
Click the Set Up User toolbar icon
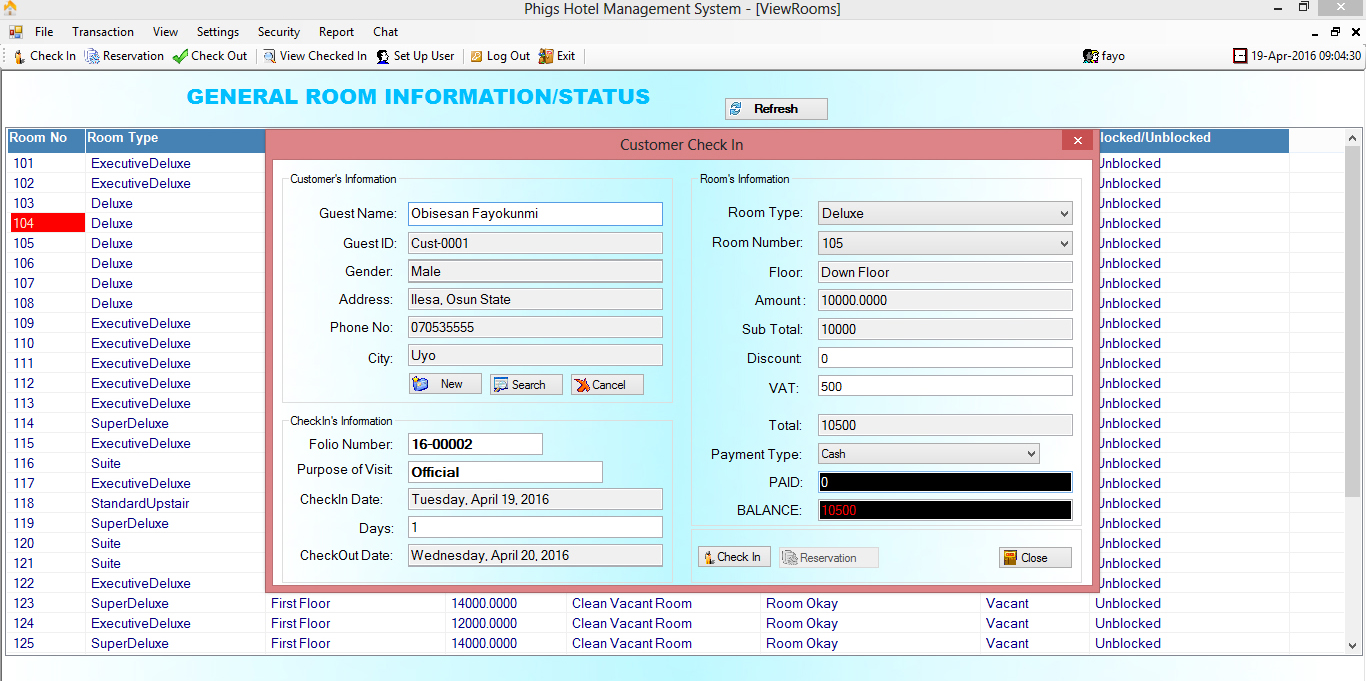(x=383, y=56)
